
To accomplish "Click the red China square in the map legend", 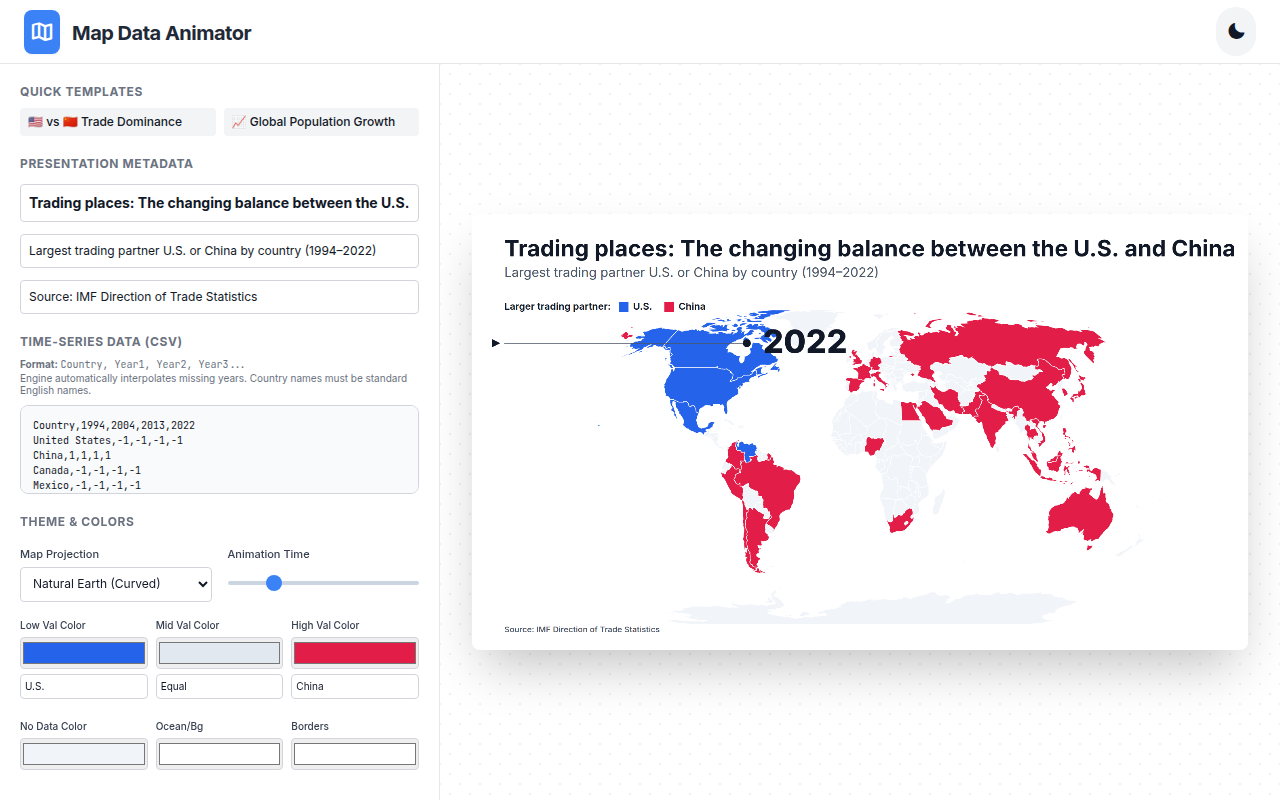I will click(667, 307).
